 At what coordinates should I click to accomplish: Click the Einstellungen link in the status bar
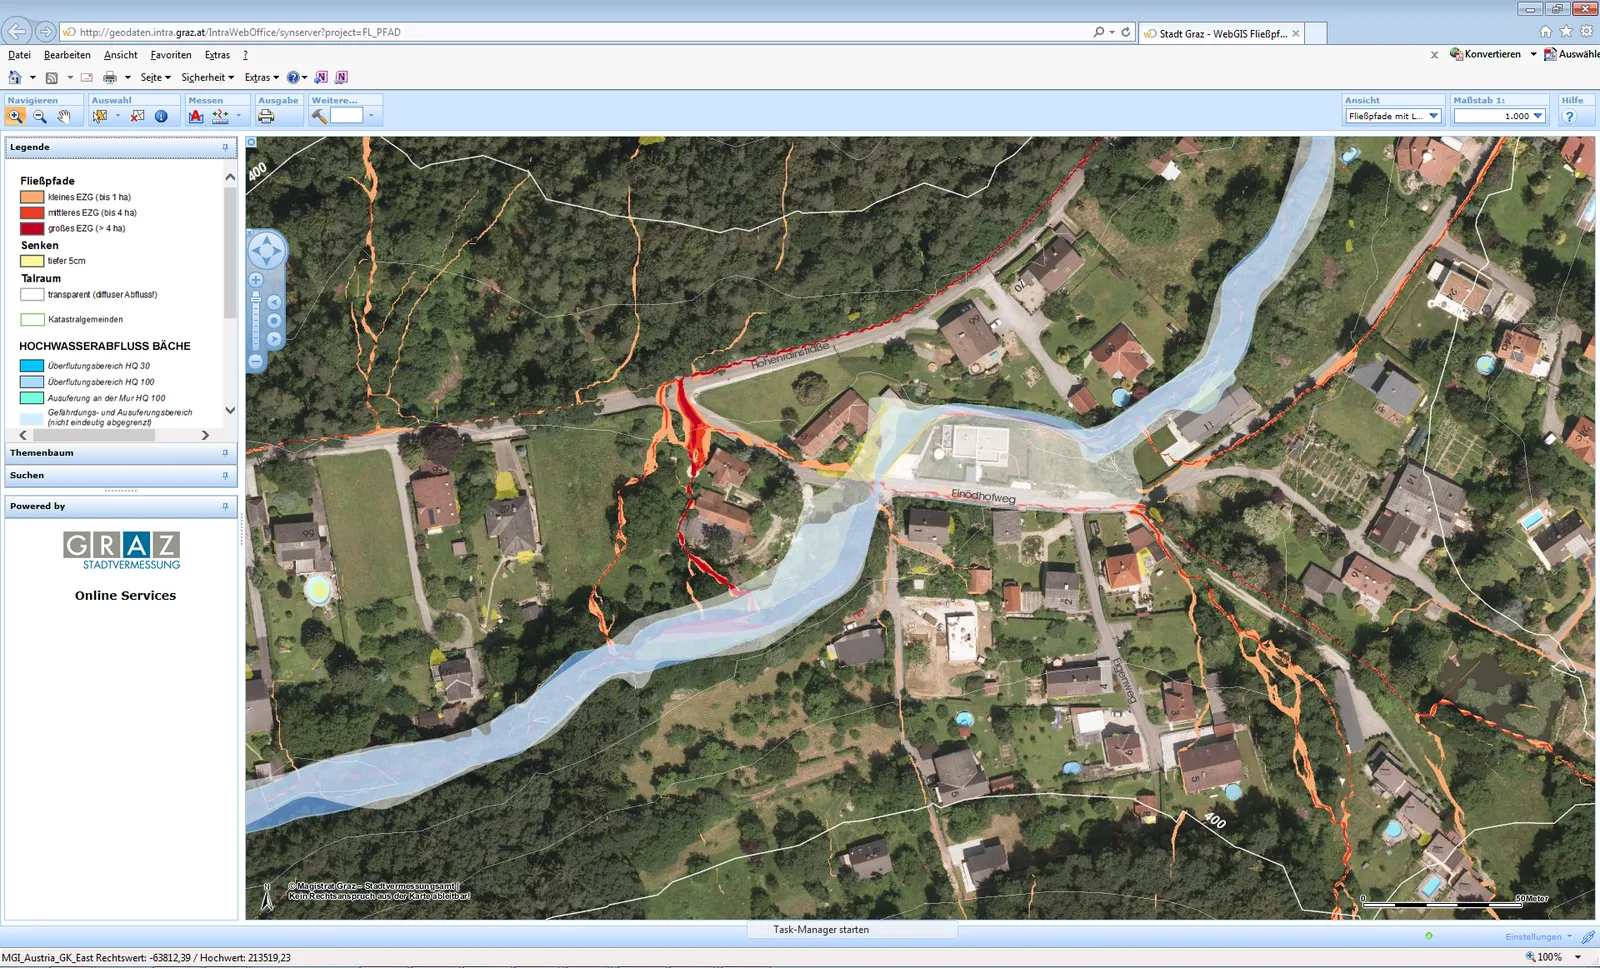1533,937
